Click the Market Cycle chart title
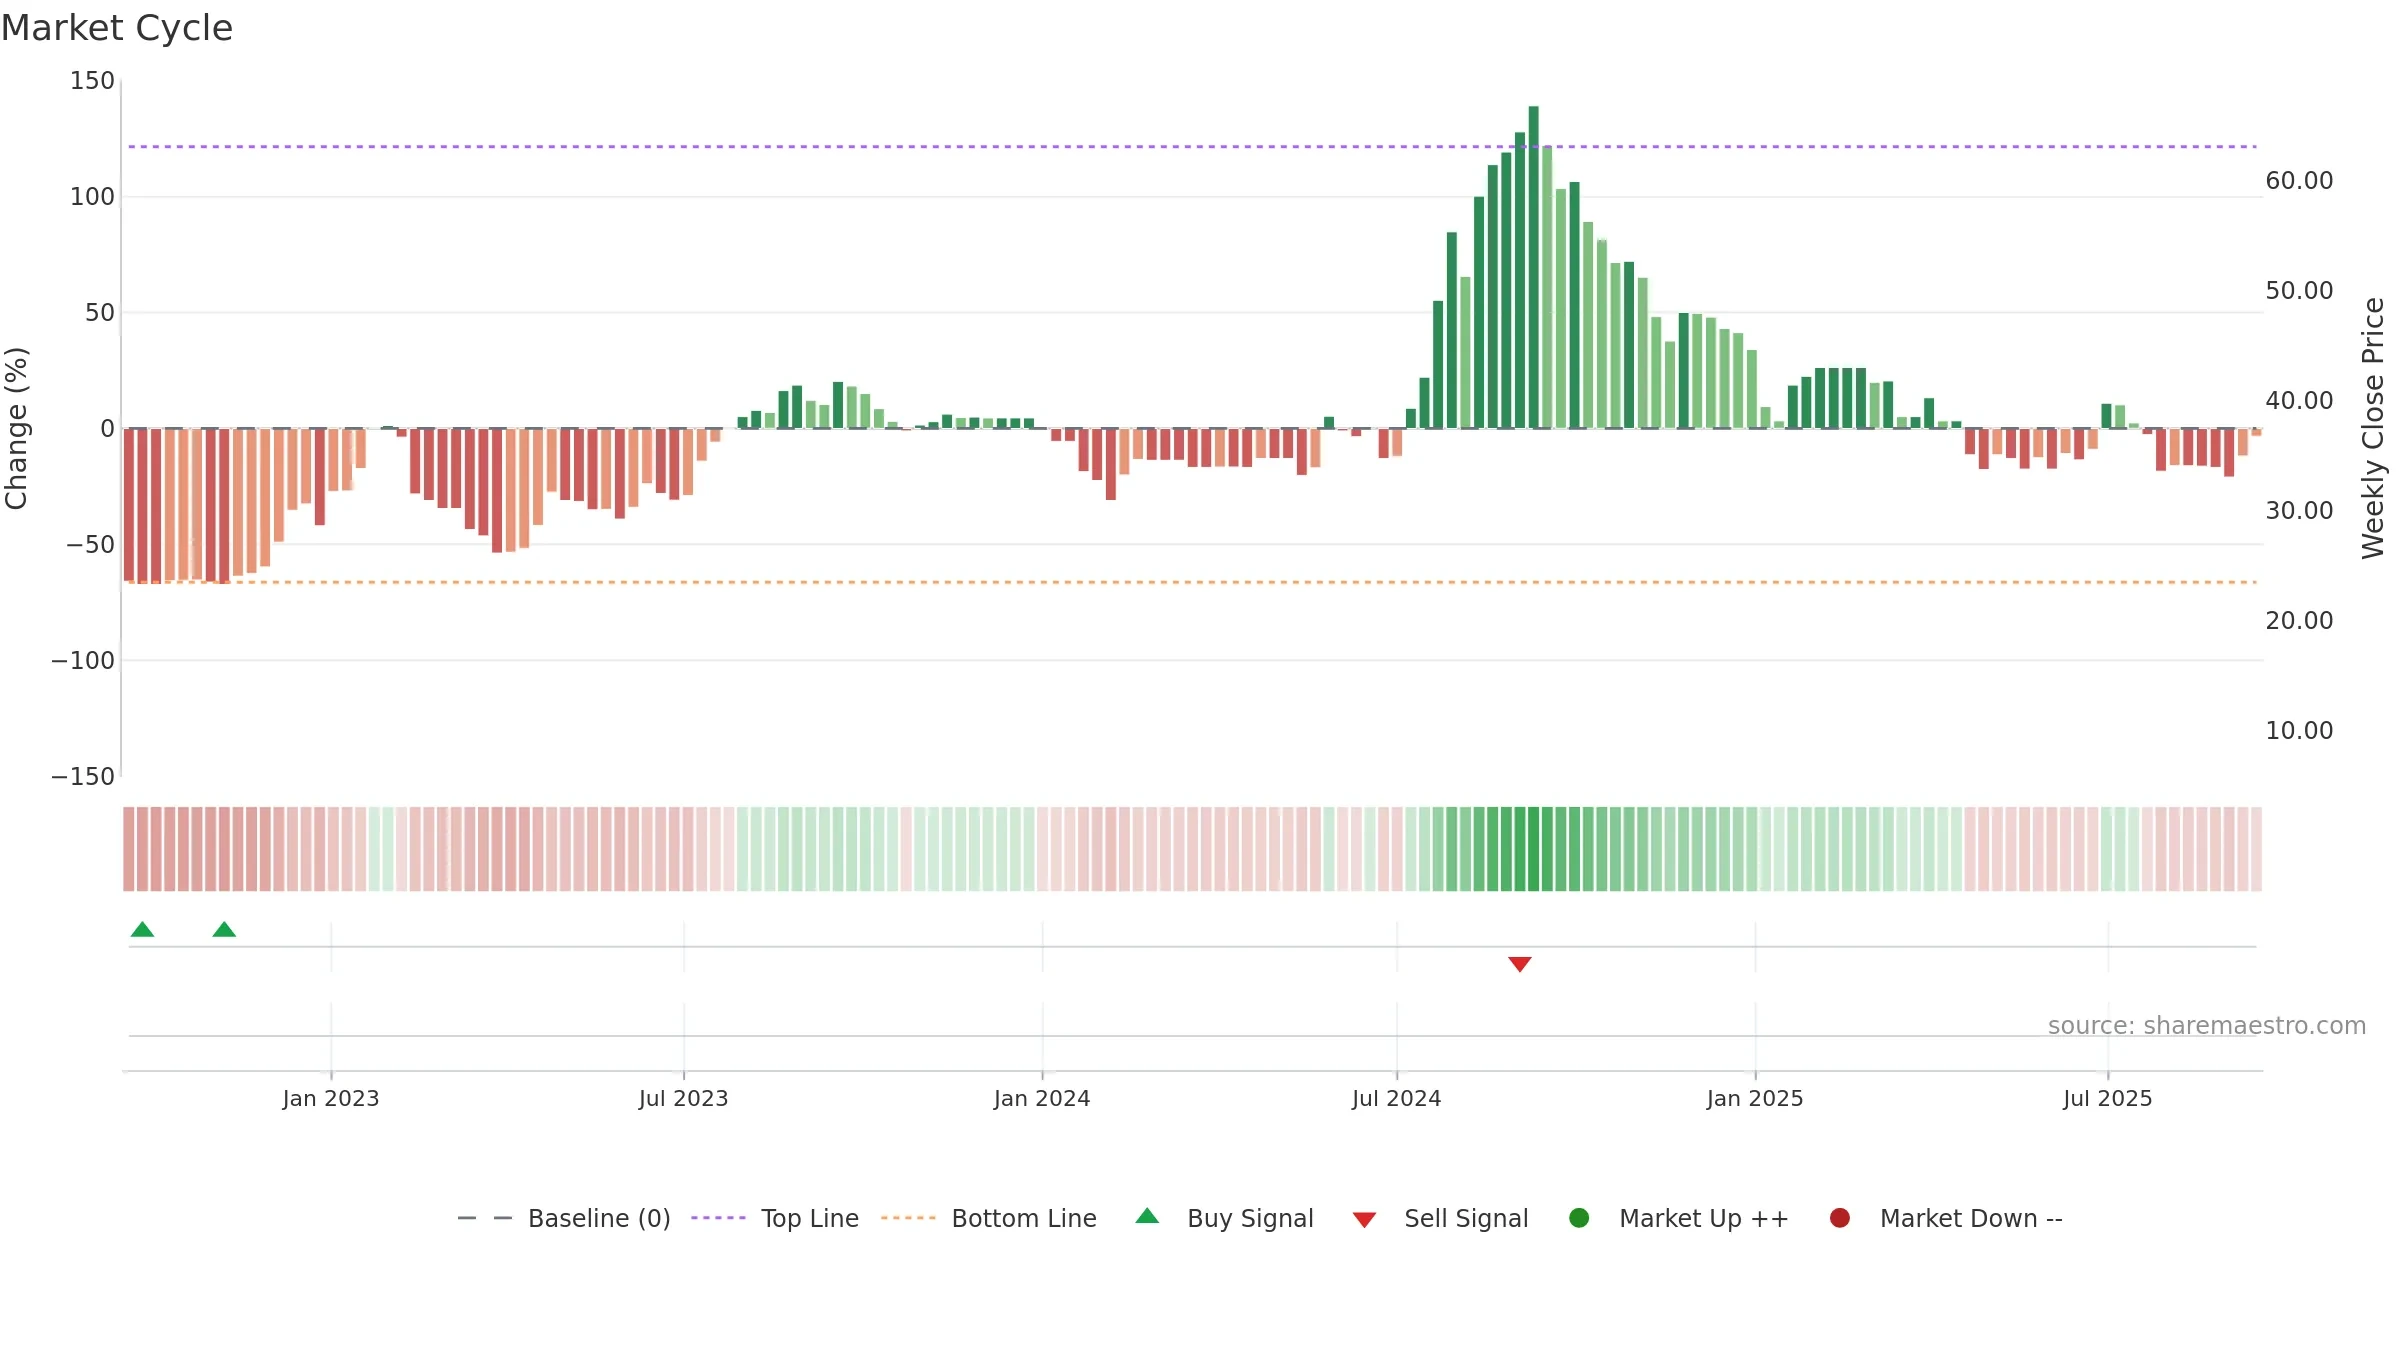 tap(117, 28)
